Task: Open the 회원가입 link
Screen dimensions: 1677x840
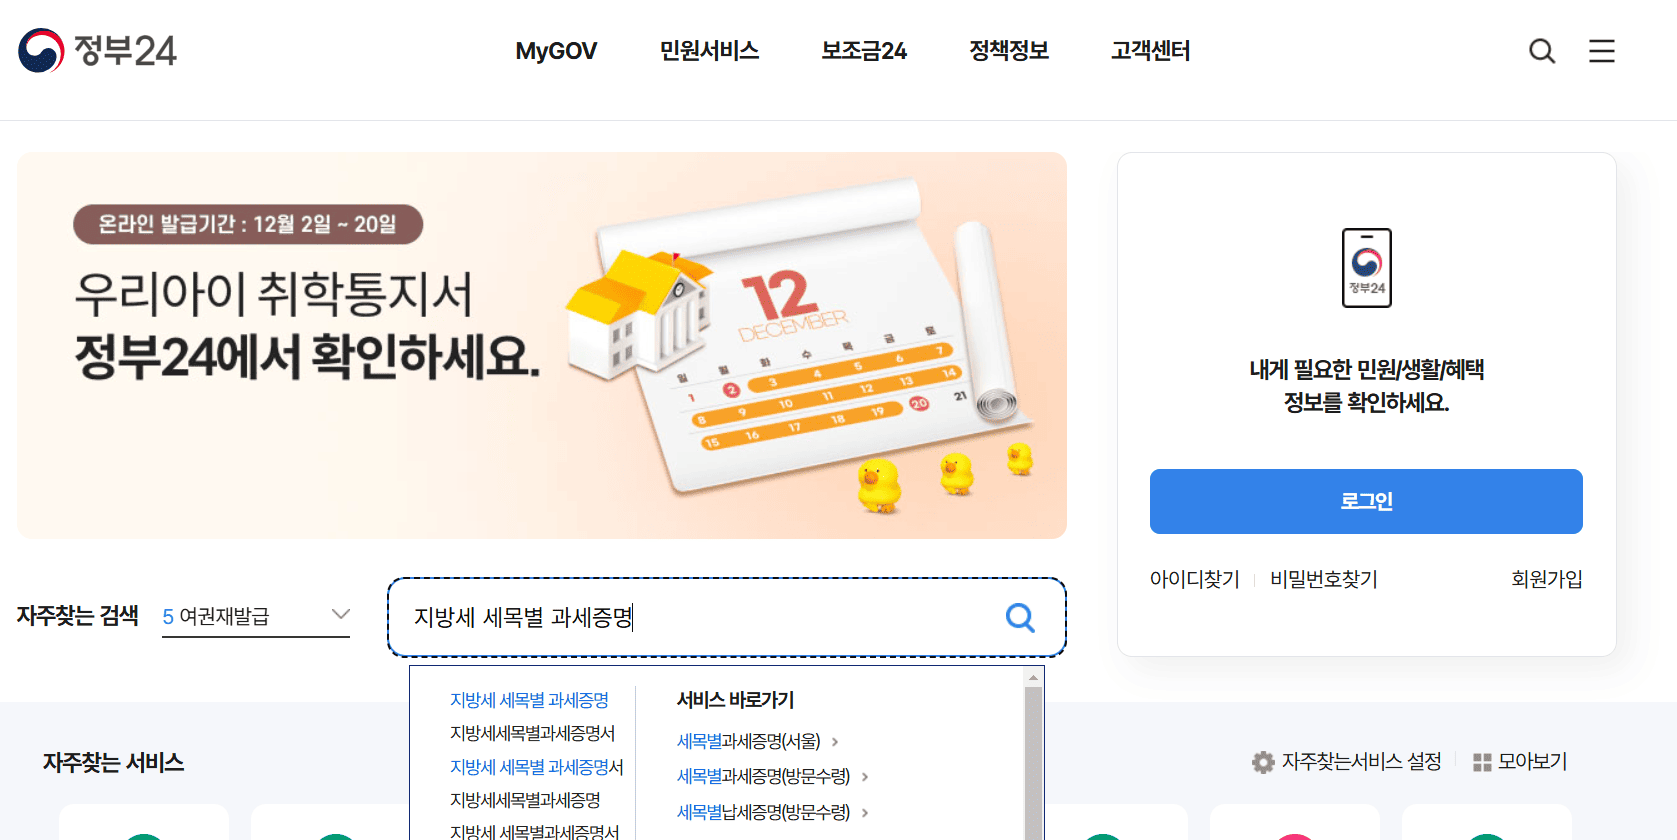Action: (1546, 579)
